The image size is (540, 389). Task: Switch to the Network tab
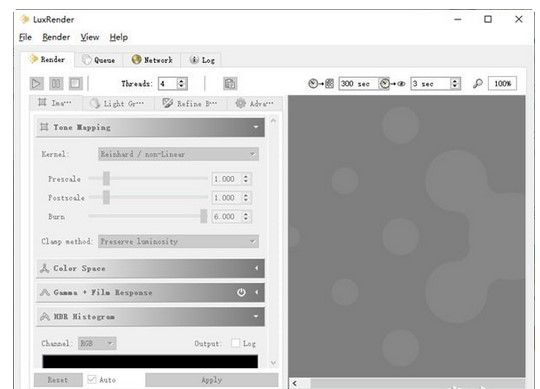(152, 60)
